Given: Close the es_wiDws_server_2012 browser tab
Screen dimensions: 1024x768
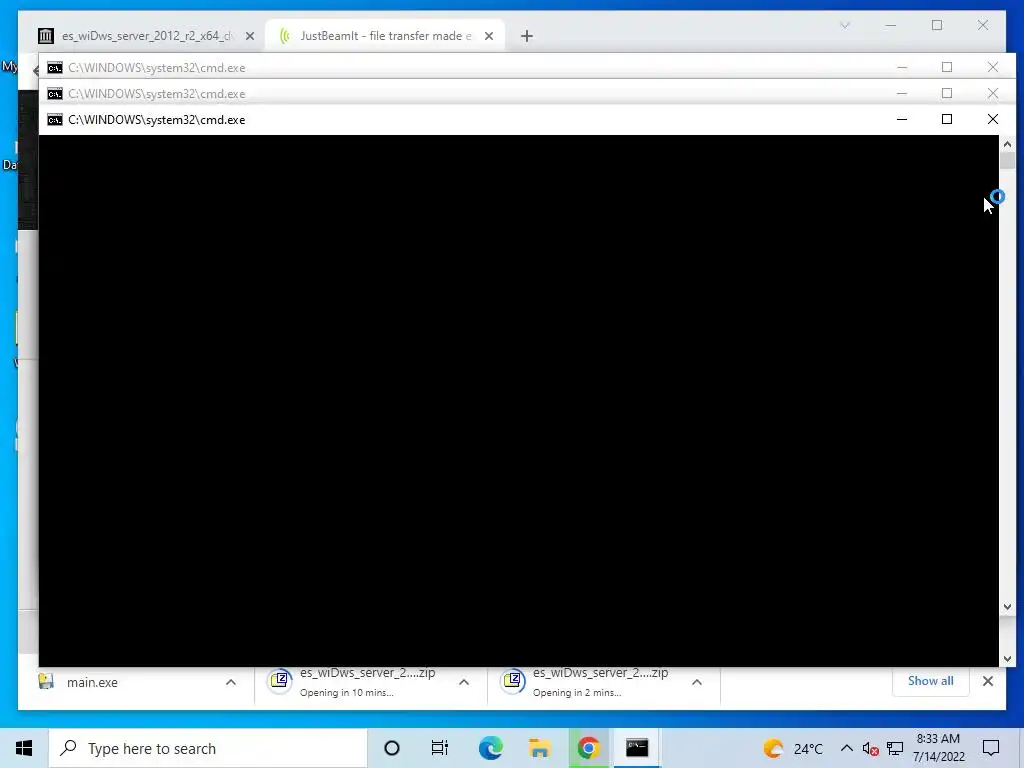Looking at the screenshot, I should [x=249, y=36].
